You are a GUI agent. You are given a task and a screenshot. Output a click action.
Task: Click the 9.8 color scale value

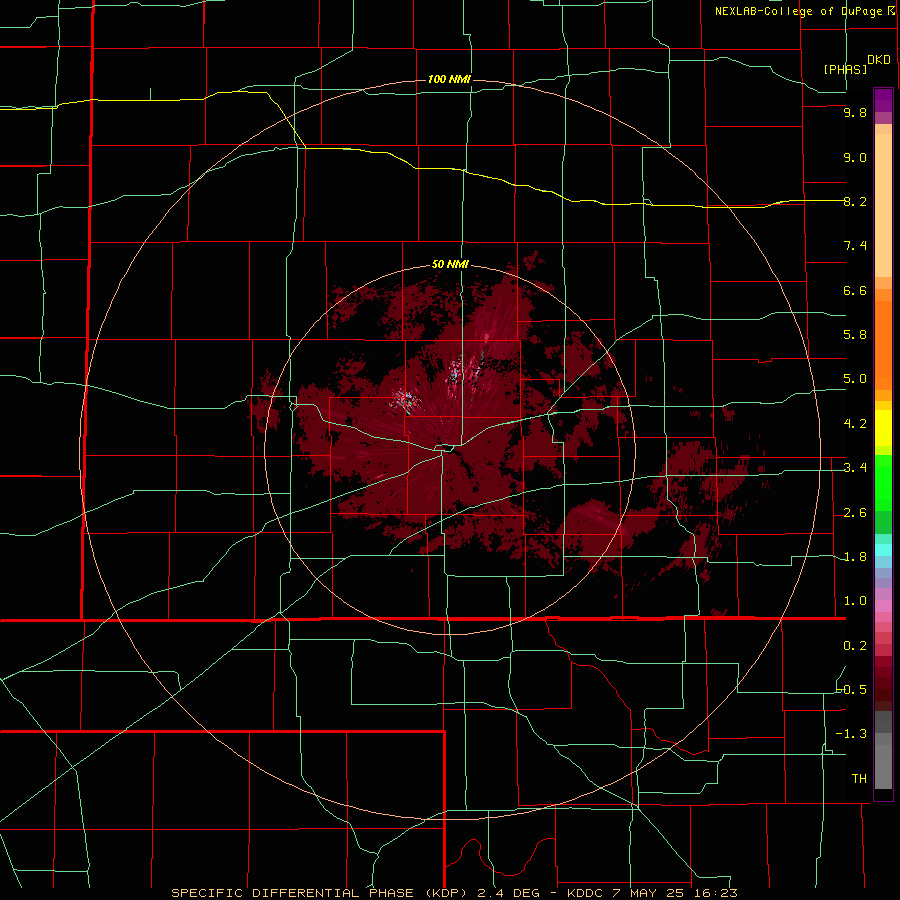[x=855, y=112]
